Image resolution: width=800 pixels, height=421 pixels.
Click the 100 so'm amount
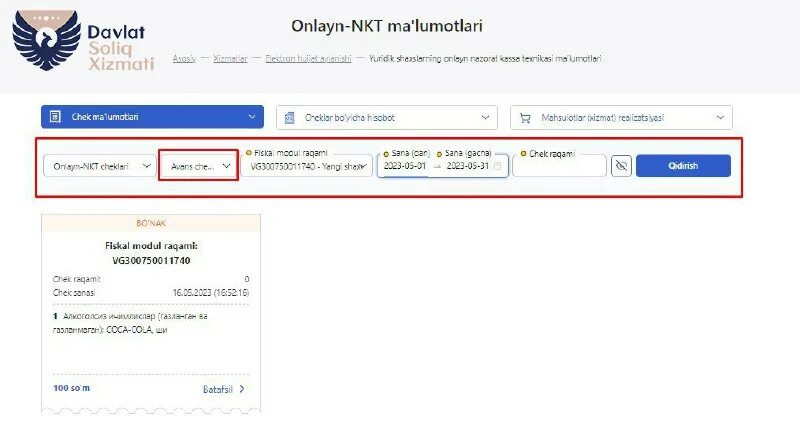(x=71, y=388)
